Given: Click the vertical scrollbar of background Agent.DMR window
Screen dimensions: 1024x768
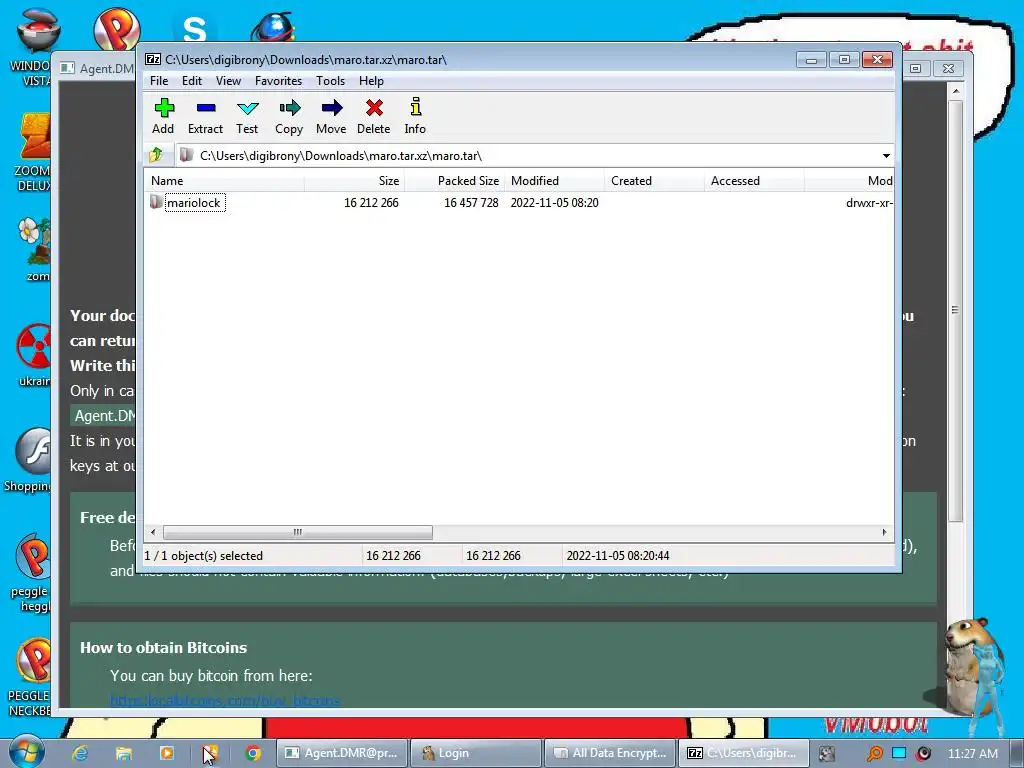Looking at the screenshot, I should pyautogui.click(x=955, y=310).
